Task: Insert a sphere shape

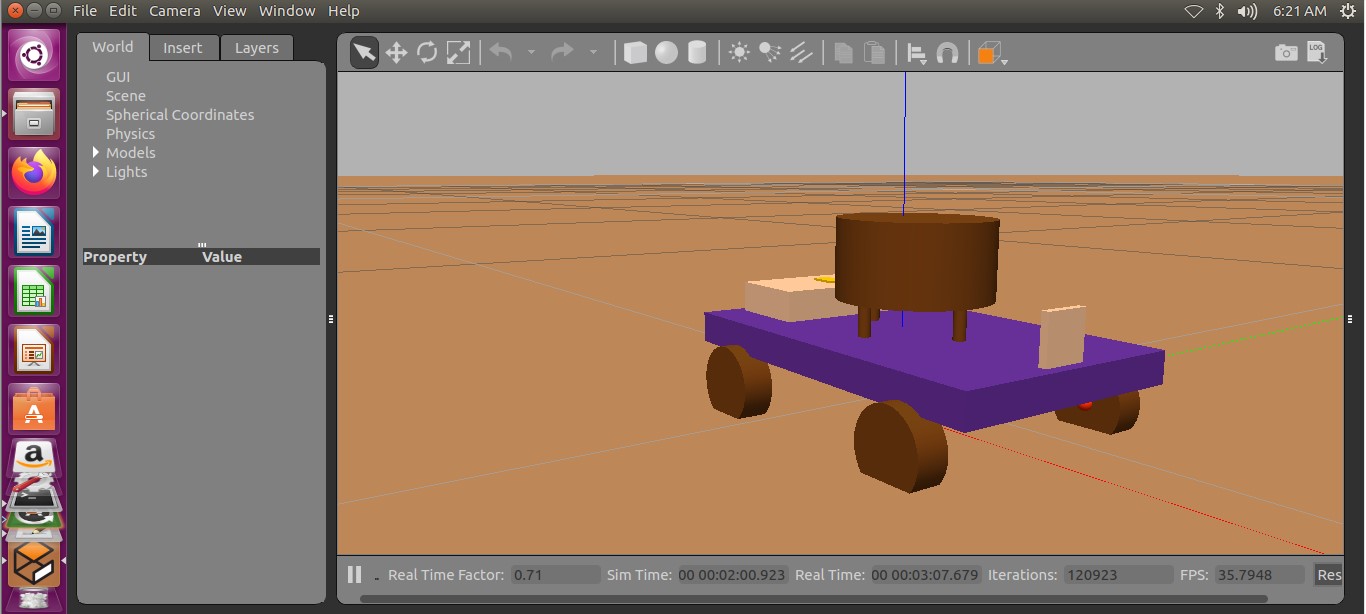Action: (666, 53)
